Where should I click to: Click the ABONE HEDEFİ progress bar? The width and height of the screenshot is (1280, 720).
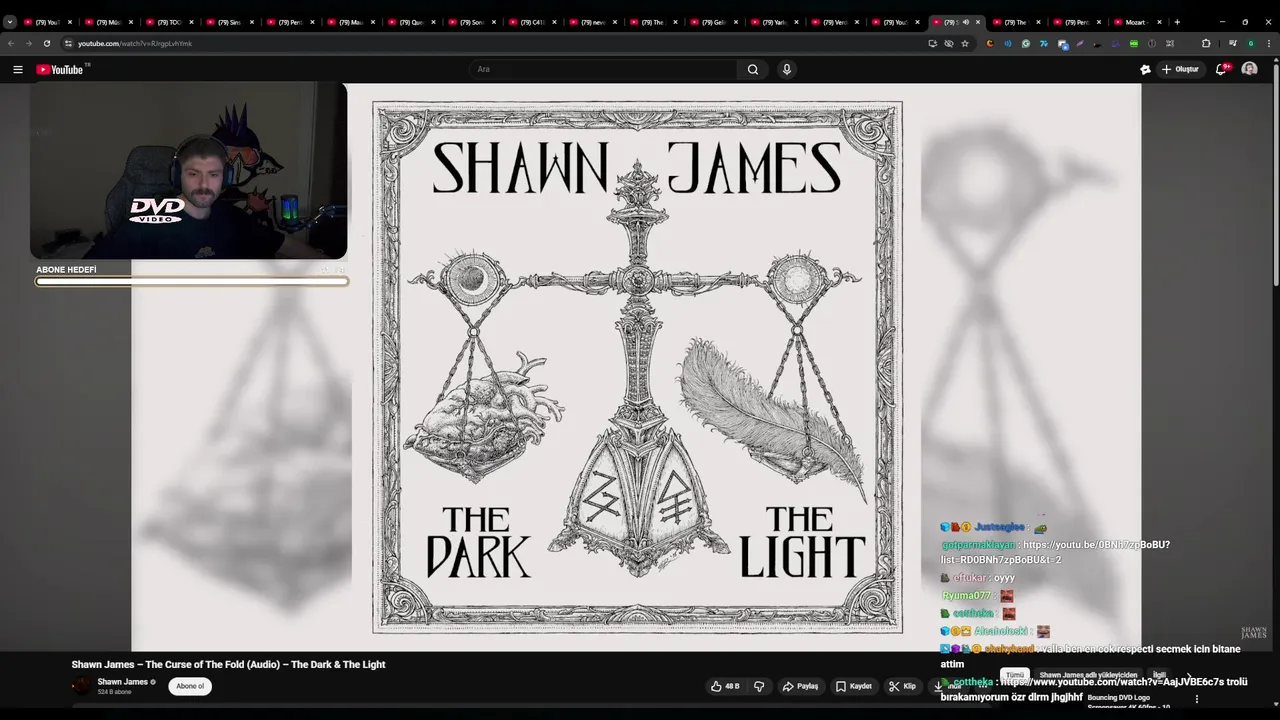tap(192, 282)
